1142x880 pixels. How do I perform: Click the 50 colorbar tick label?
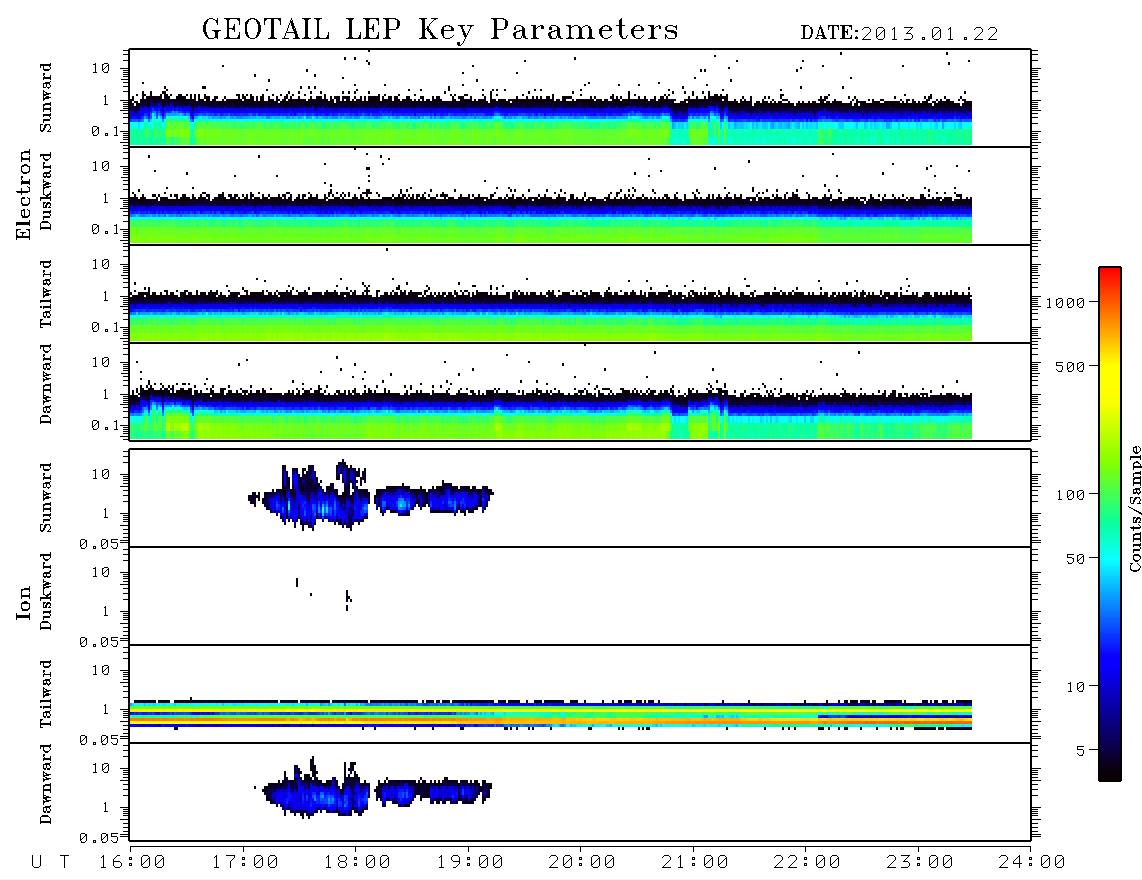[x=1076, y=559]
